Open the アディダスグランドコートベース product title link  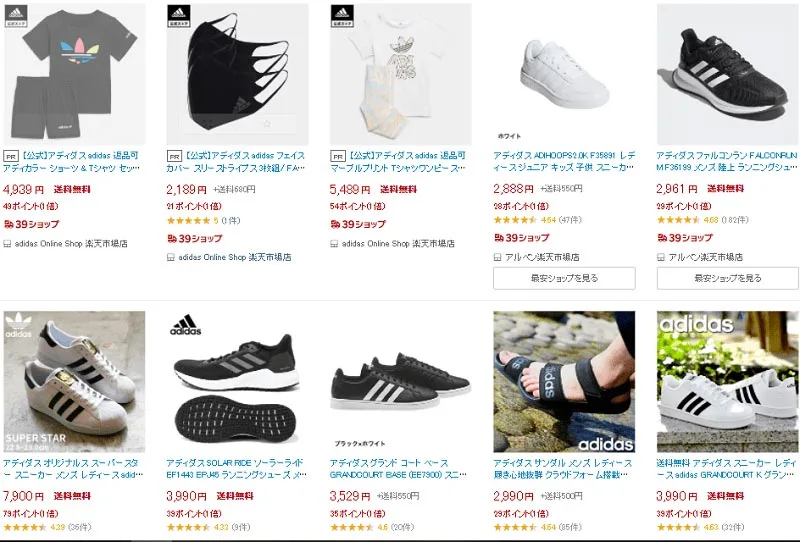point(400,470)
